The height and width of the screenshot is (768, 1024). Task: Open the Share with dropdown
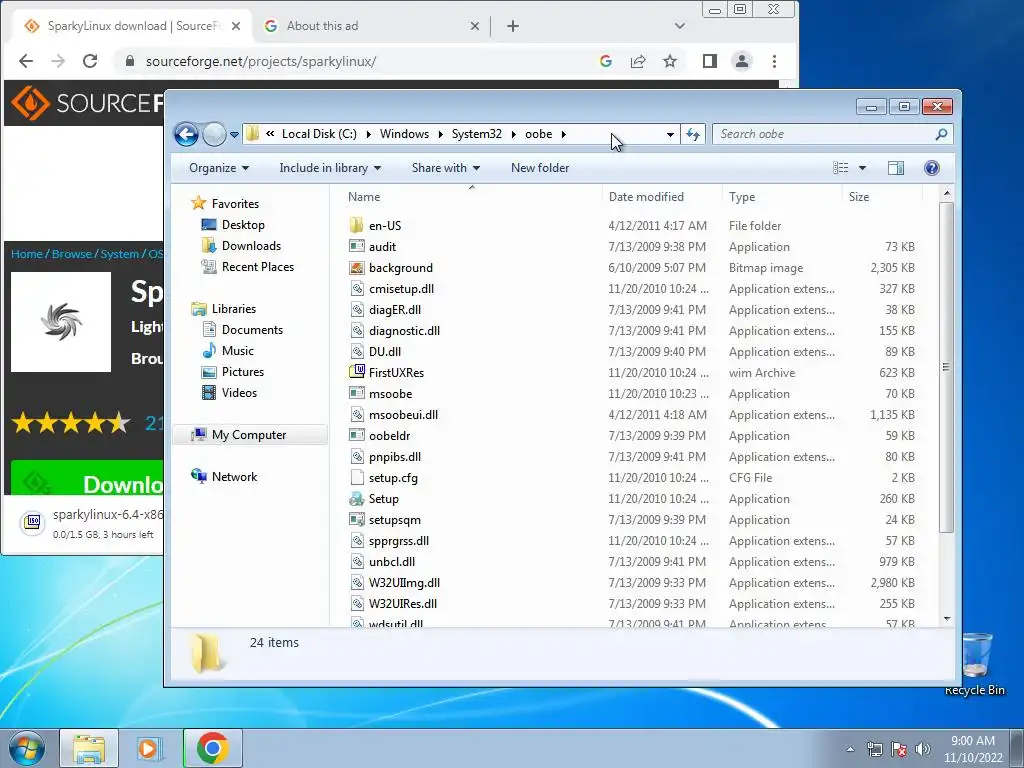pyautogui.click(x=446, y=168)
